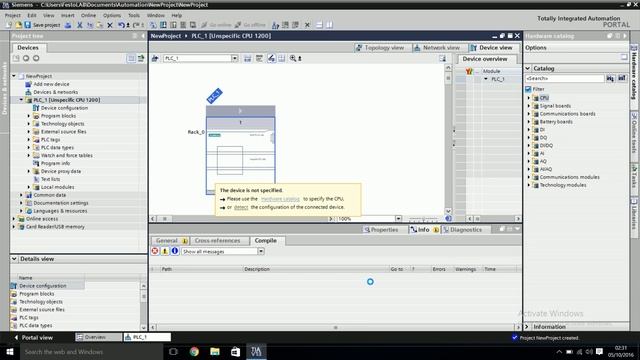Click back navigation circle in Project tree
Viewport: 640px width, 360px height.
(26, 58)
